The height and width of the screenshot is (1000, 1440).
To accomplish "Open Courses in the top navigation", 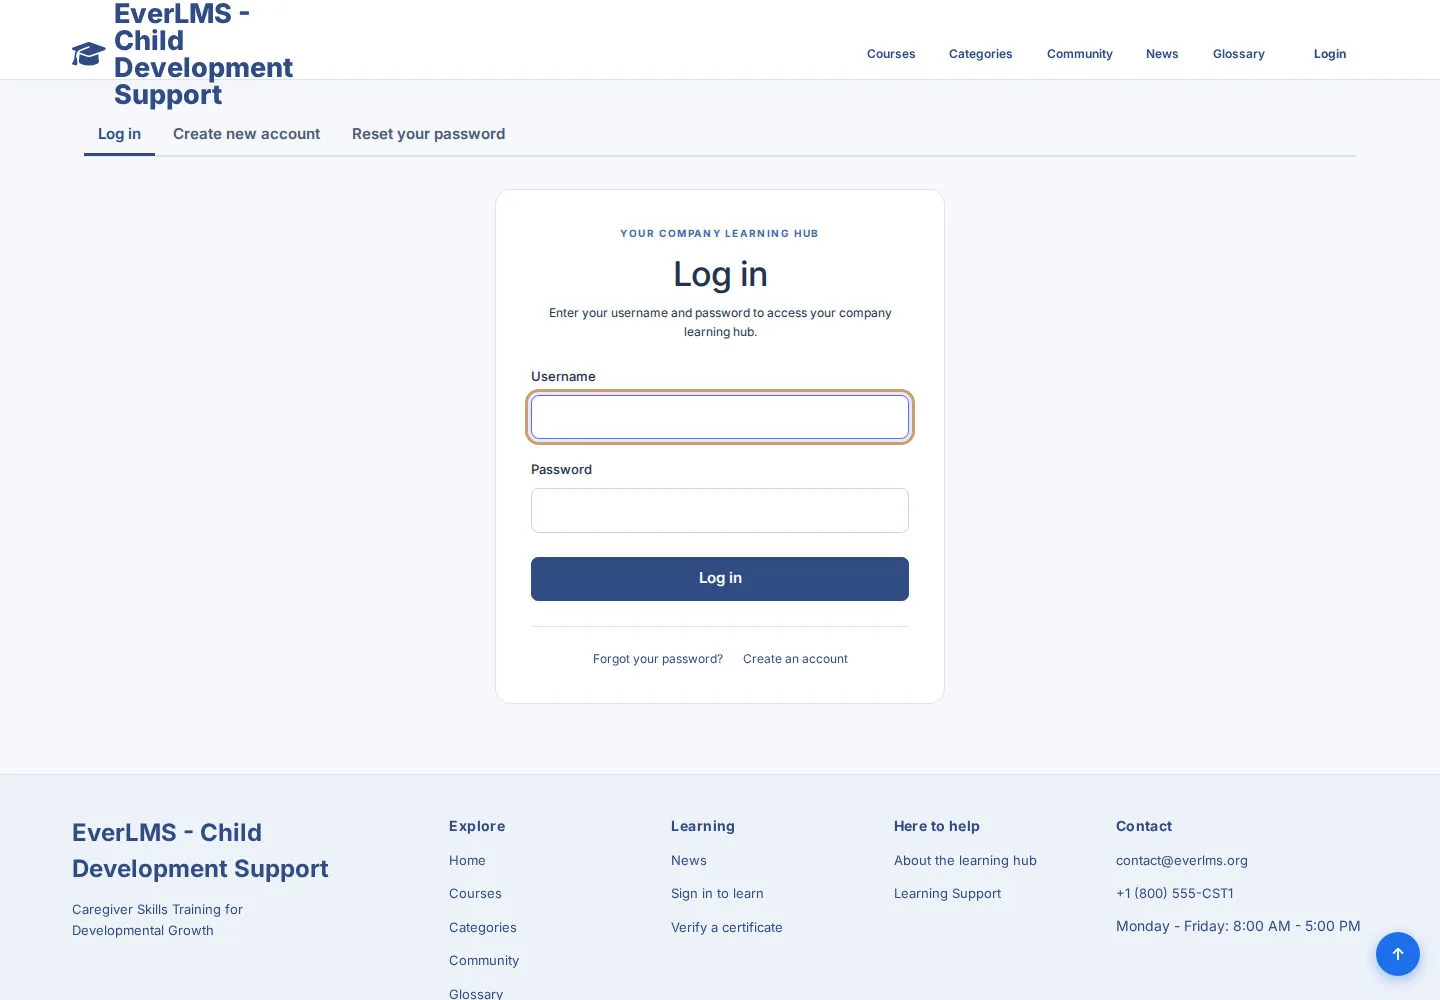I will coord(891,54).
